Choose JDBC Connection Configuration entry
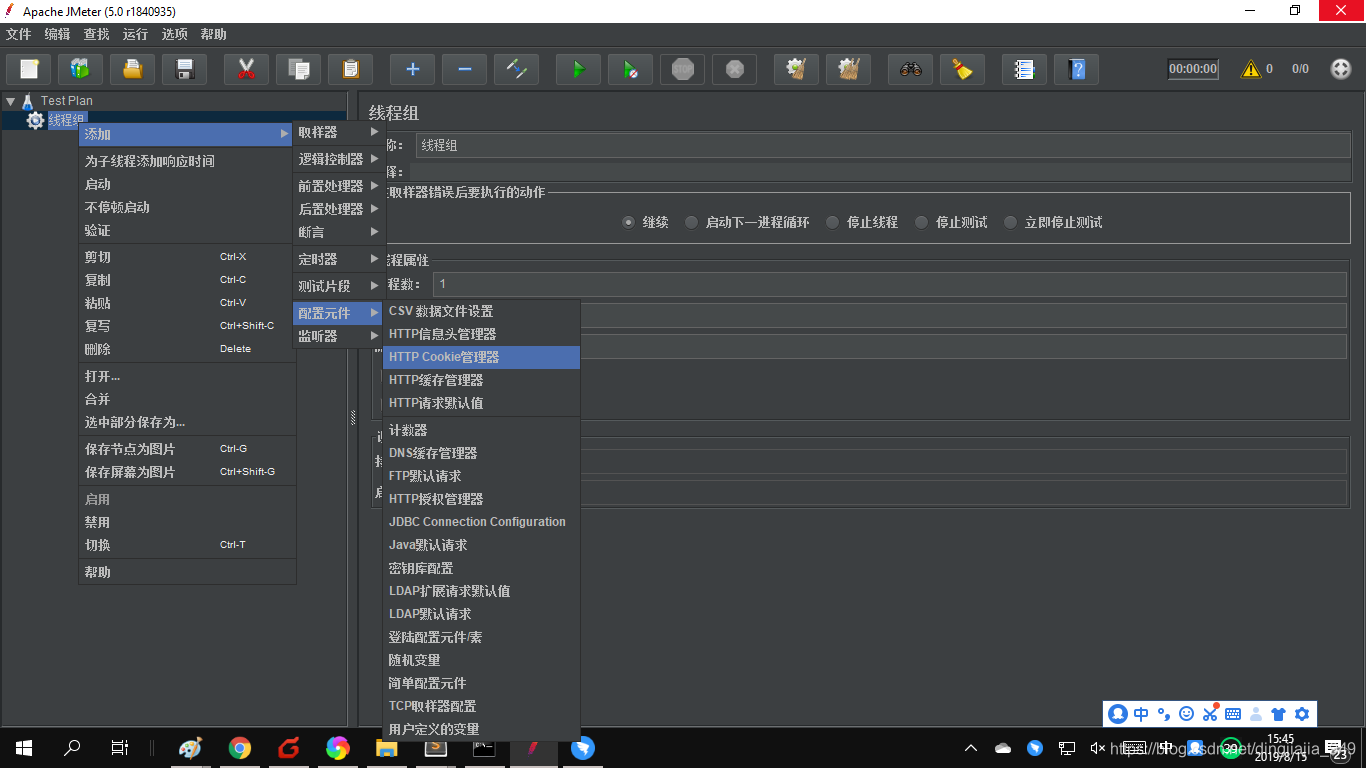 (x=481, y=522)
